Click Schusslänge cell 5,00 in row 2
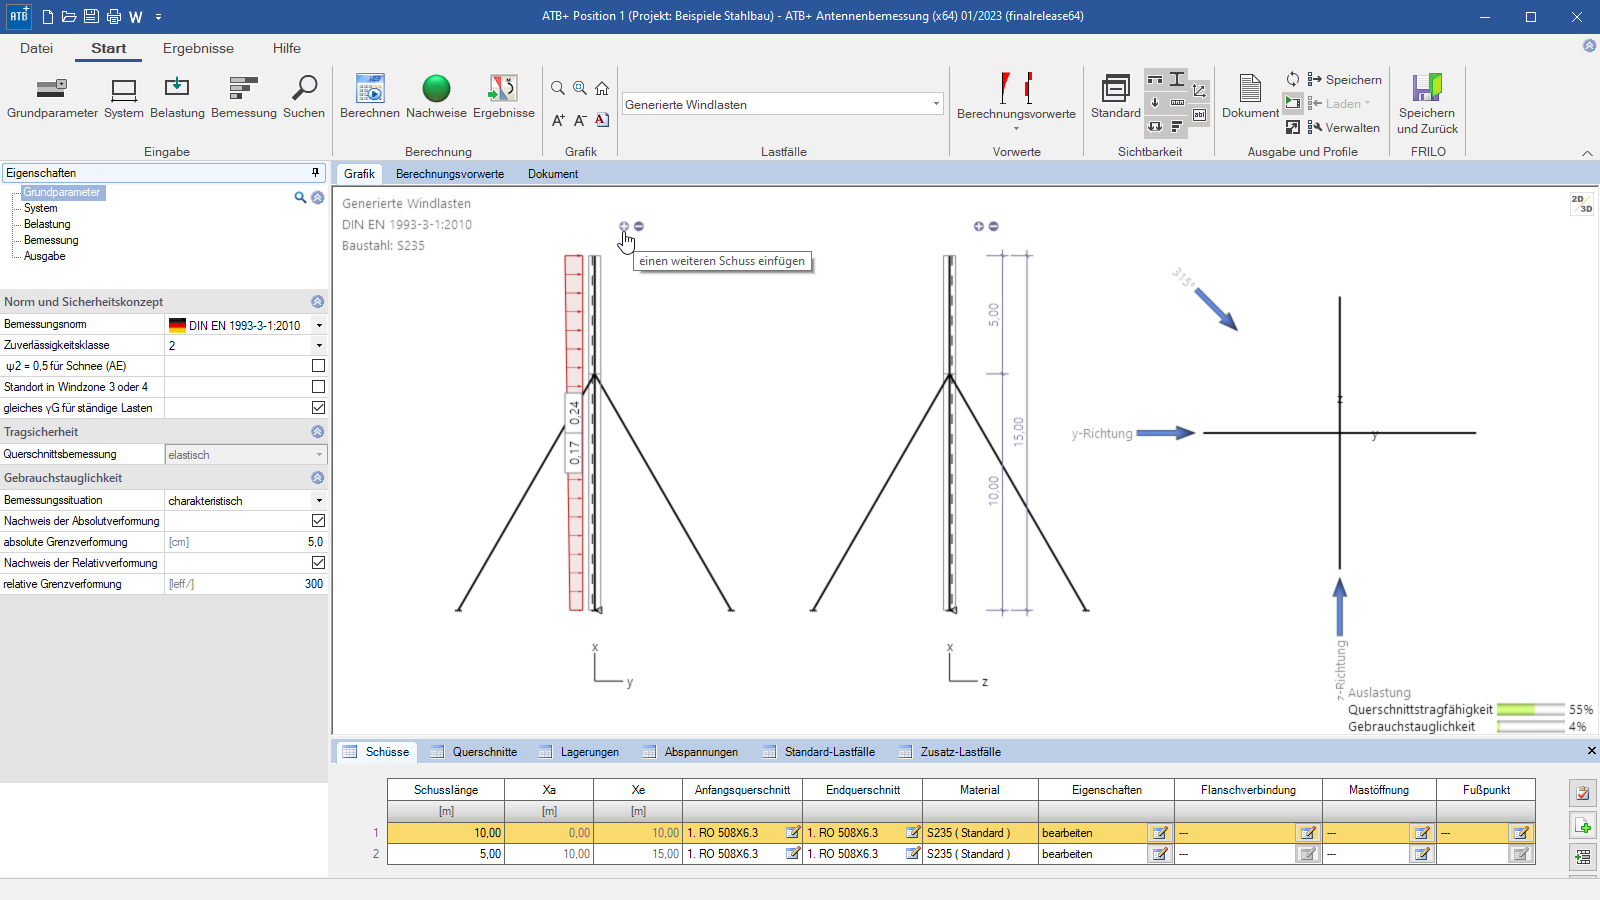The width and height of the screenshot is (1600, 900). tap(446, 854)
